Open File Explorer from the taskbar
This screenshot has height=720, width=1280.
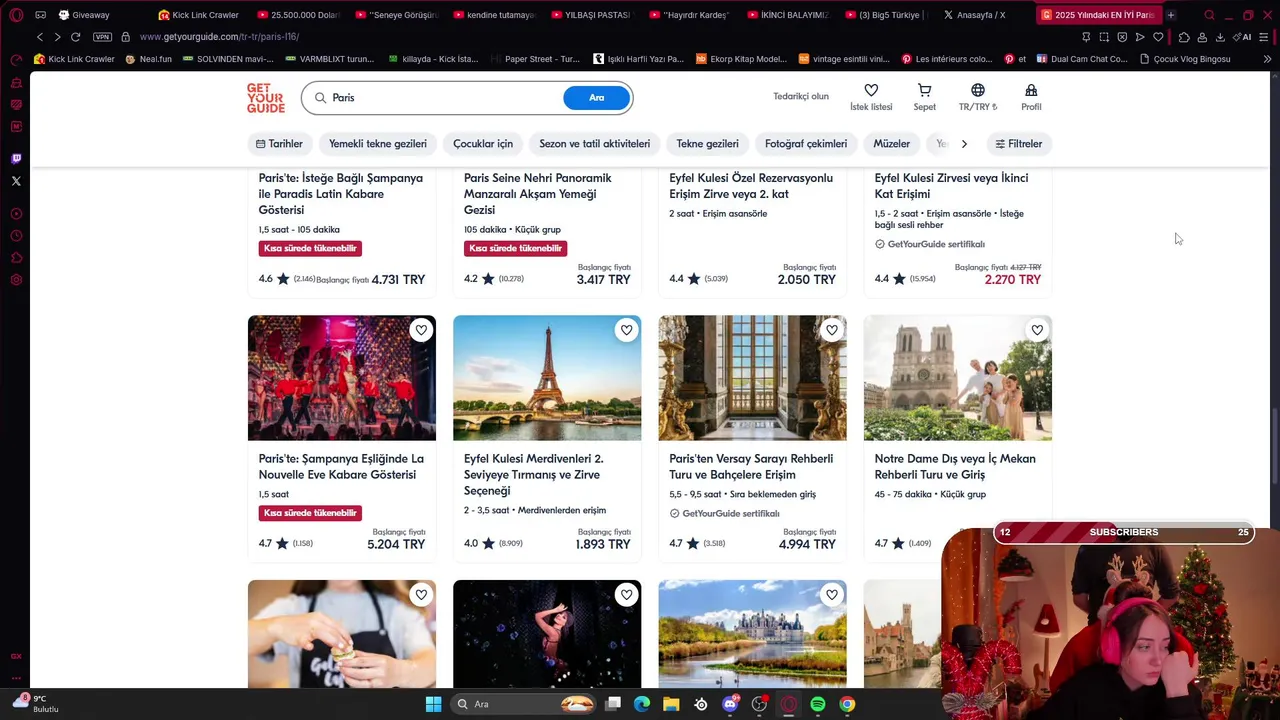[x=671, y=704]
